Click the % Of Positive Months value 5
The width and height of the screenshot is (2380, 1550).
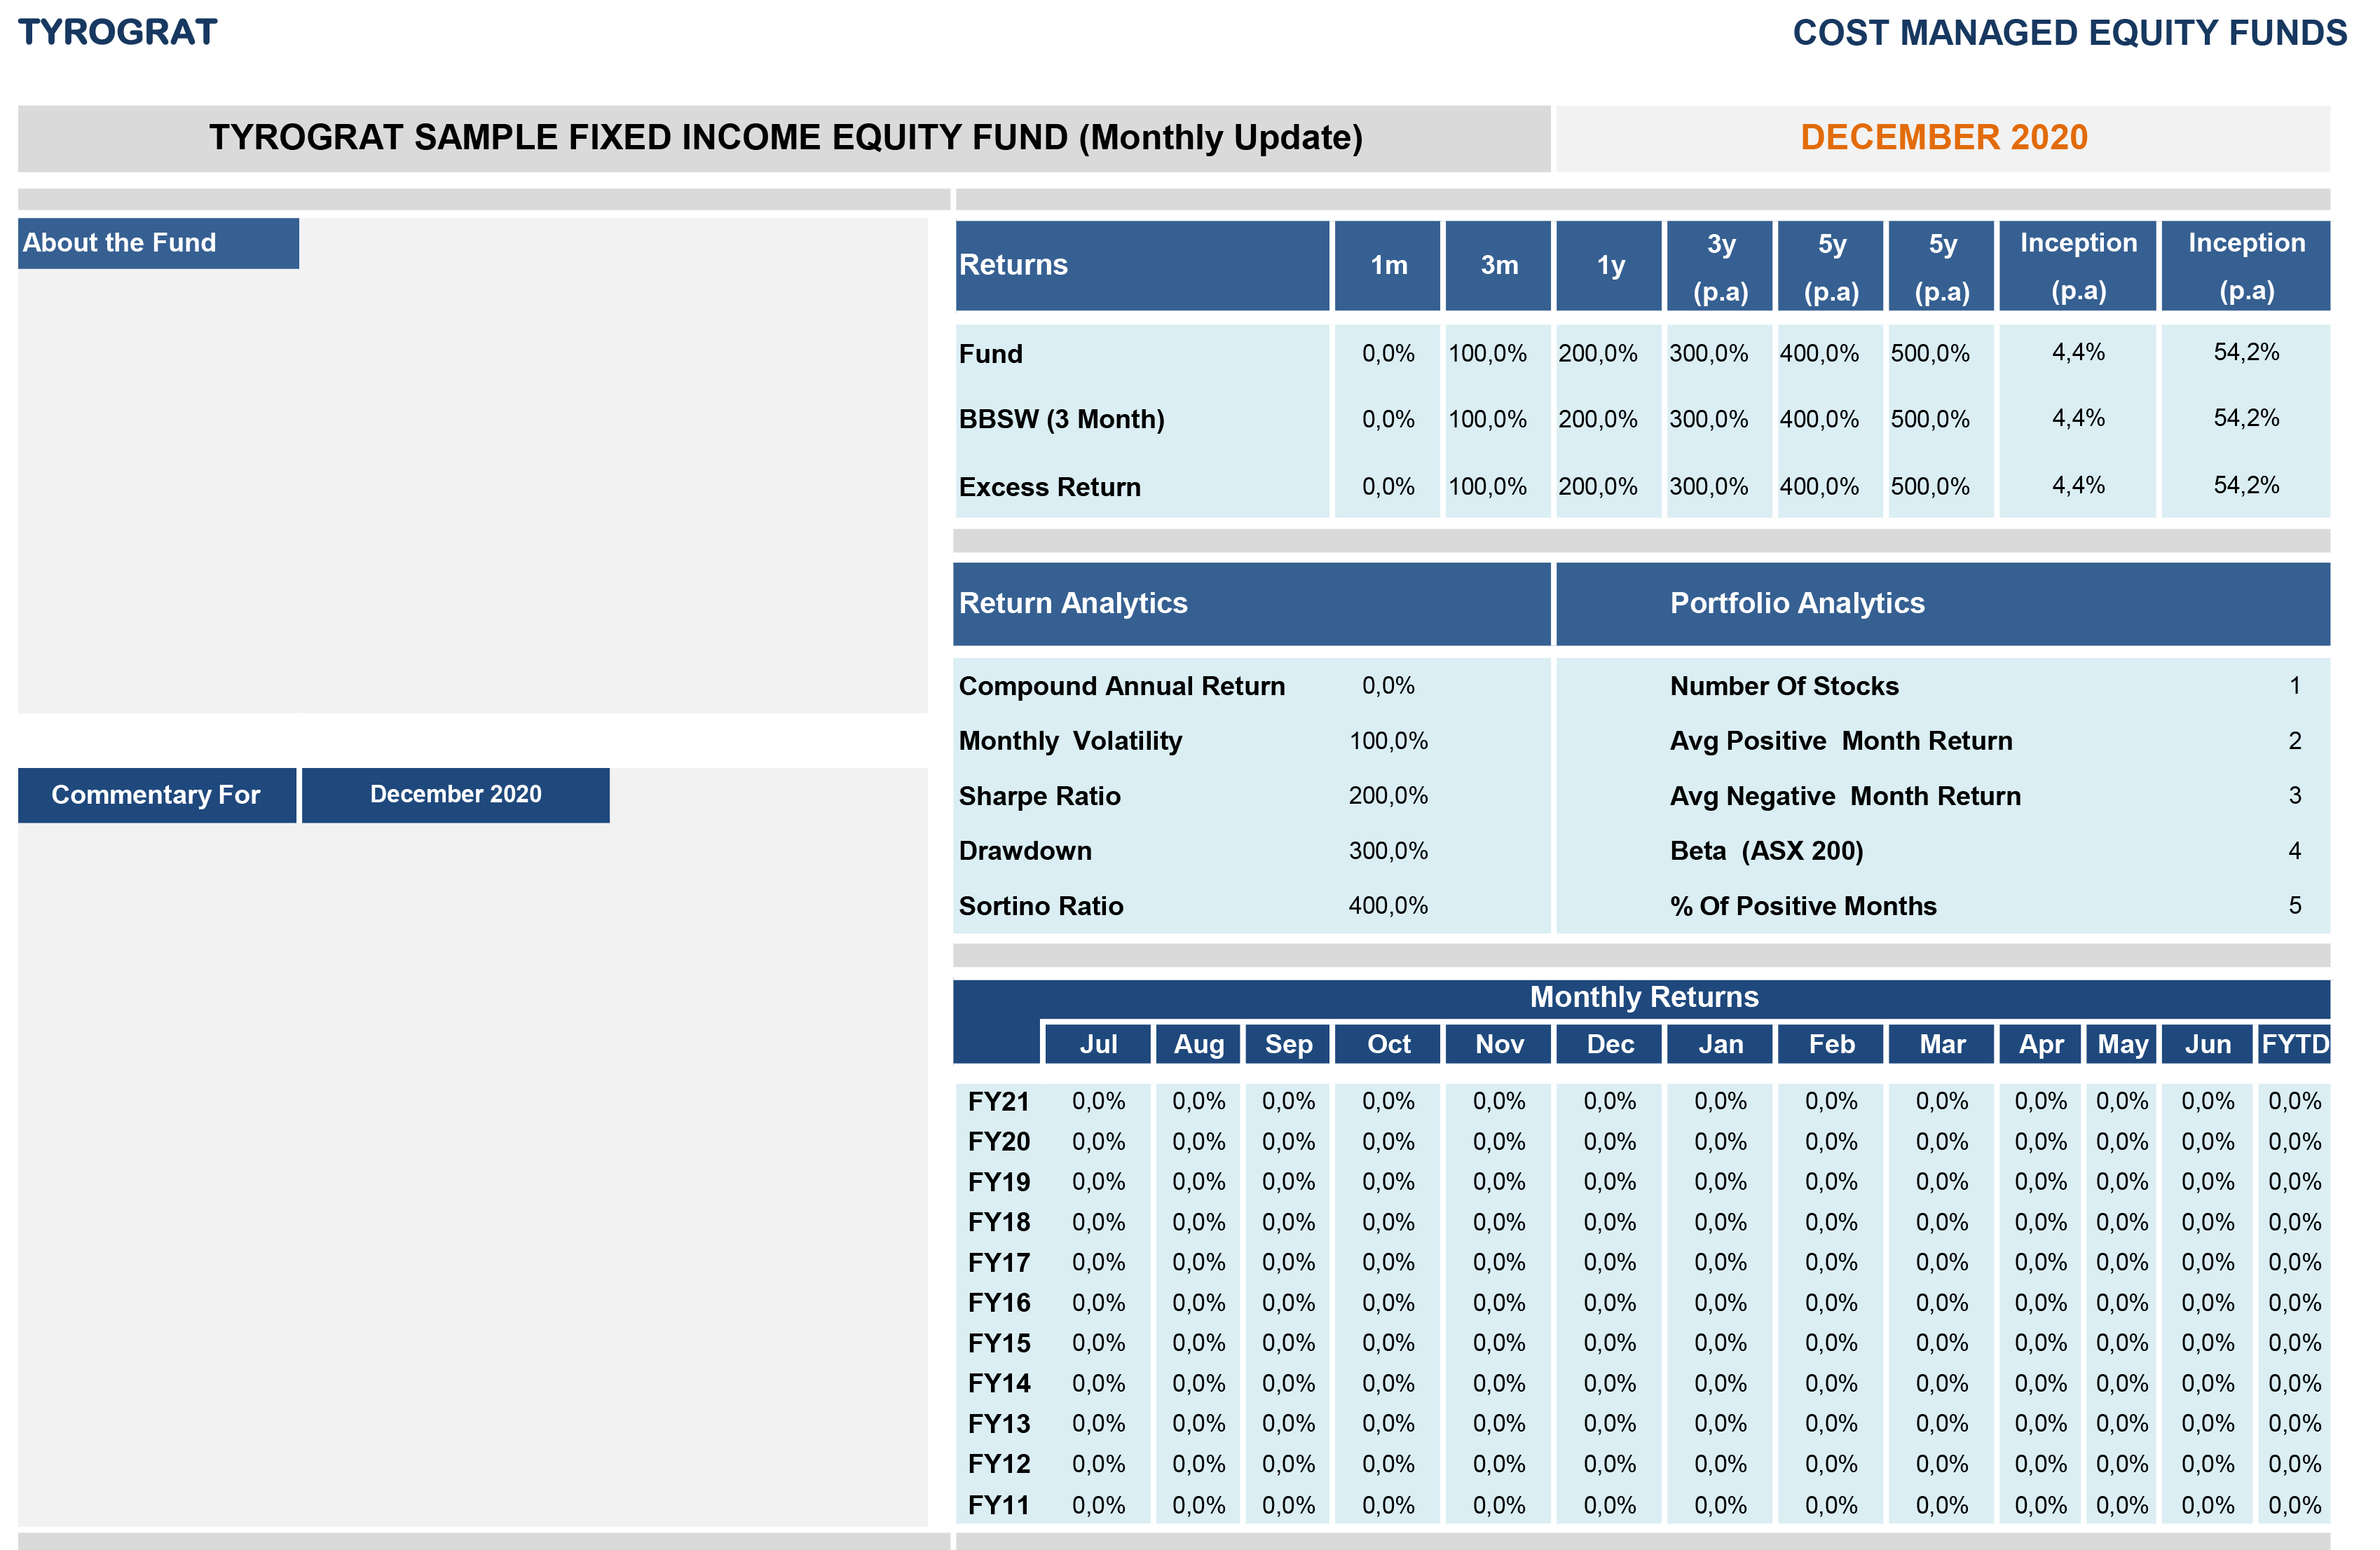pyautogui.click(x=2295, y=906)
